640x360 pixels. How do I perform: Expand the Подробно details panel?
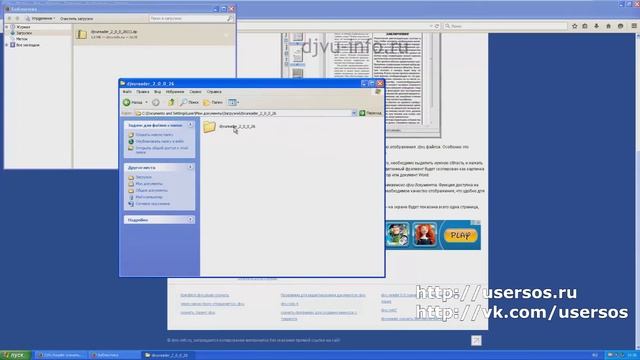pos(190,220)
